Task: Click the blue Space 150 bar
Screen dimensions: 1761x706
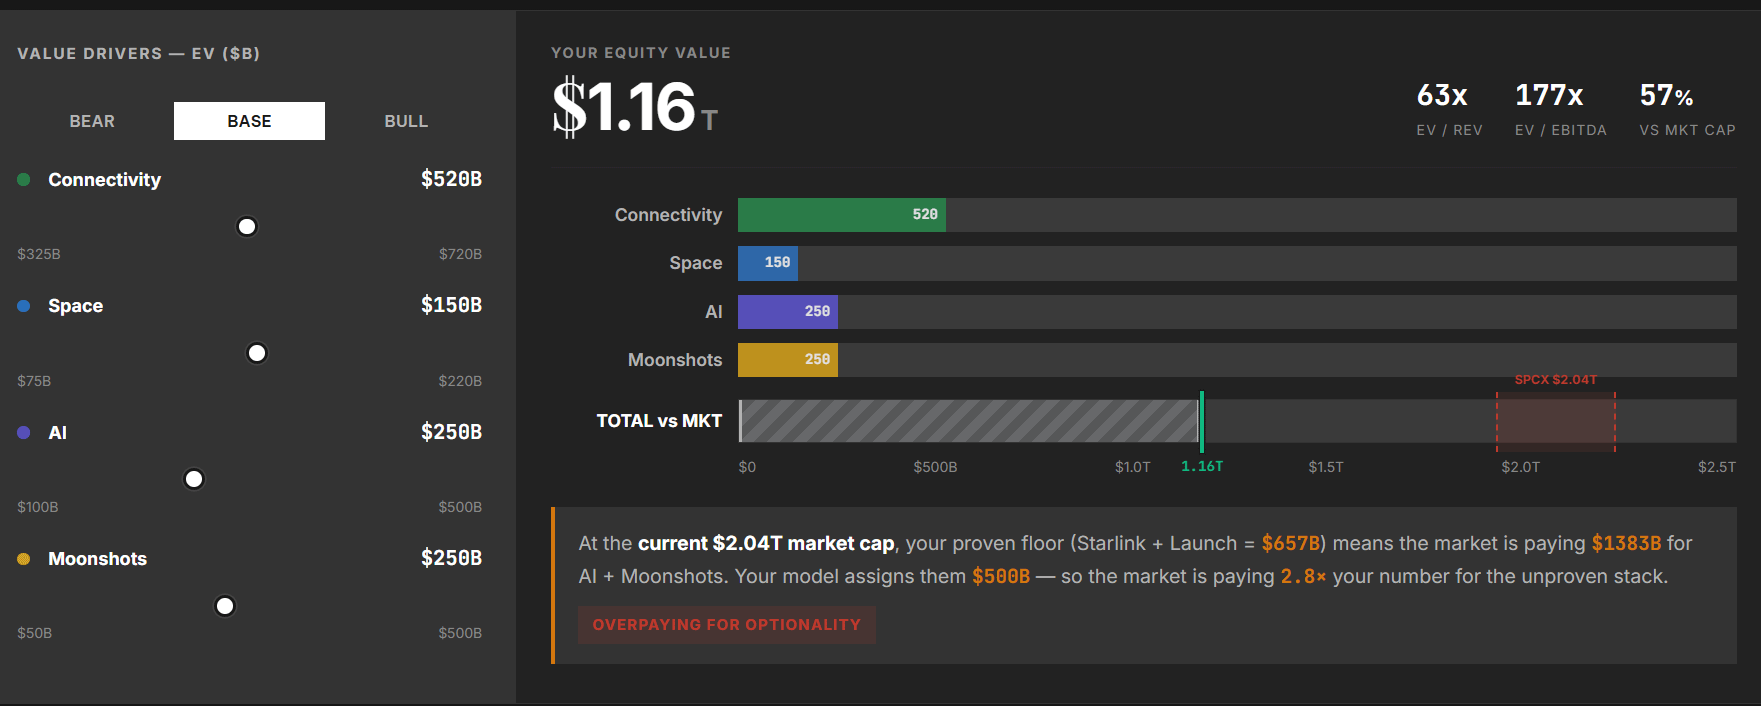Action: (768, 263)
